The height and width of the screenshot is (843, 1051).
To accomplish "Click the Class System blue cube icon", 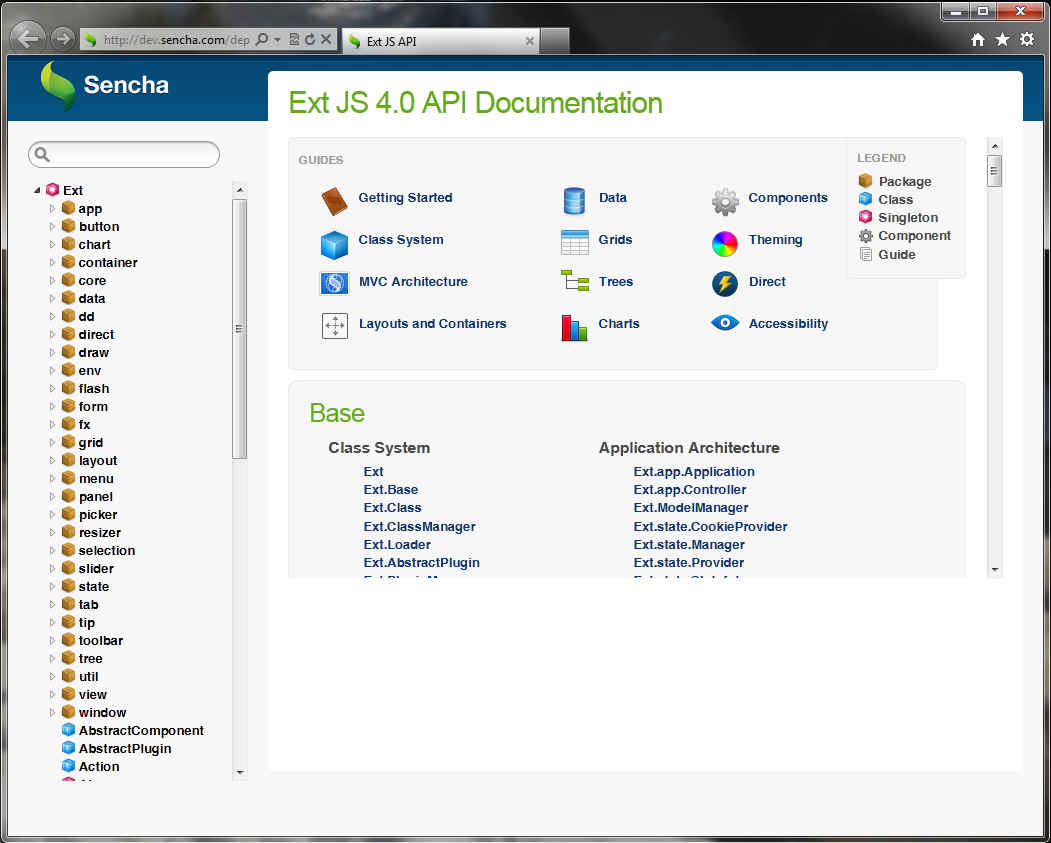I will point(334,245).
